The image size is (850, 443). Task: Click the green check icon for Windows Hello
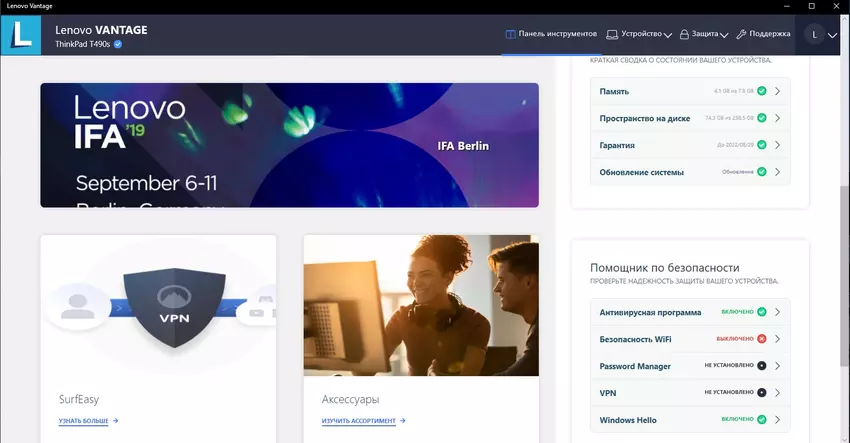tap(762, 419)
